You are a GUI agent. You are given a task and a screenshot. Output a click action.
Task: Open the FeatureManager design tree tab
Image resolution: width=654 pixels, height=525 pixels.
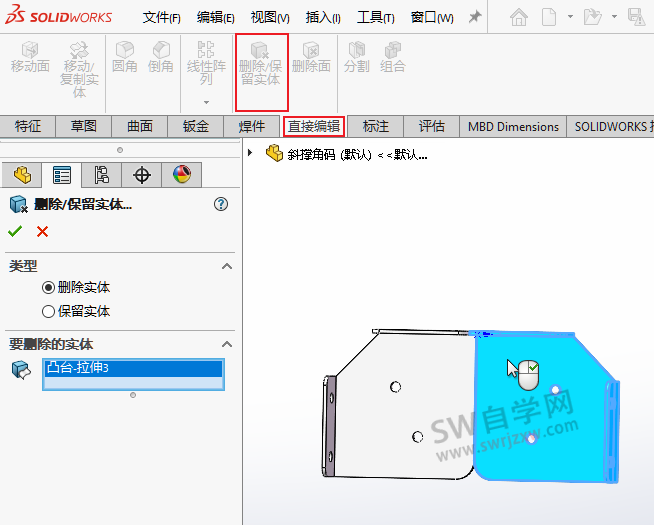click(22, 175)
